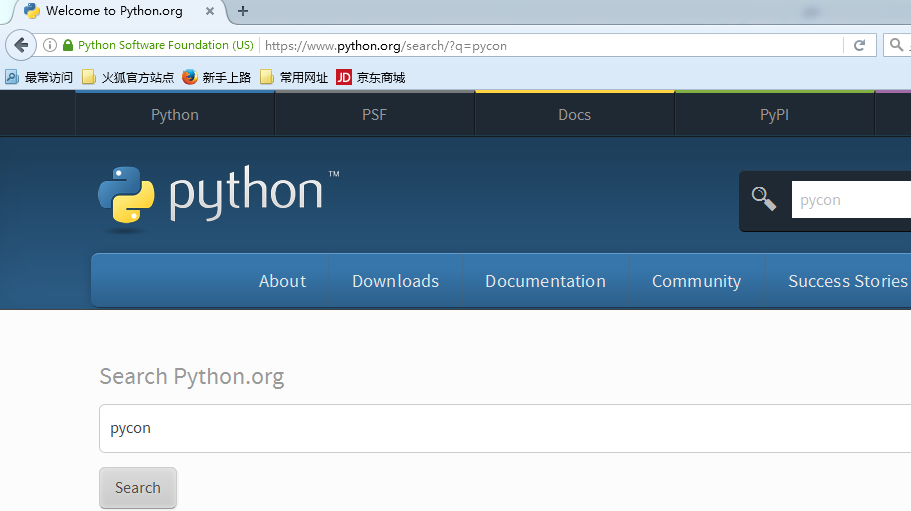
Task: Open the Docs top navigation item
Action: (575, 114)
